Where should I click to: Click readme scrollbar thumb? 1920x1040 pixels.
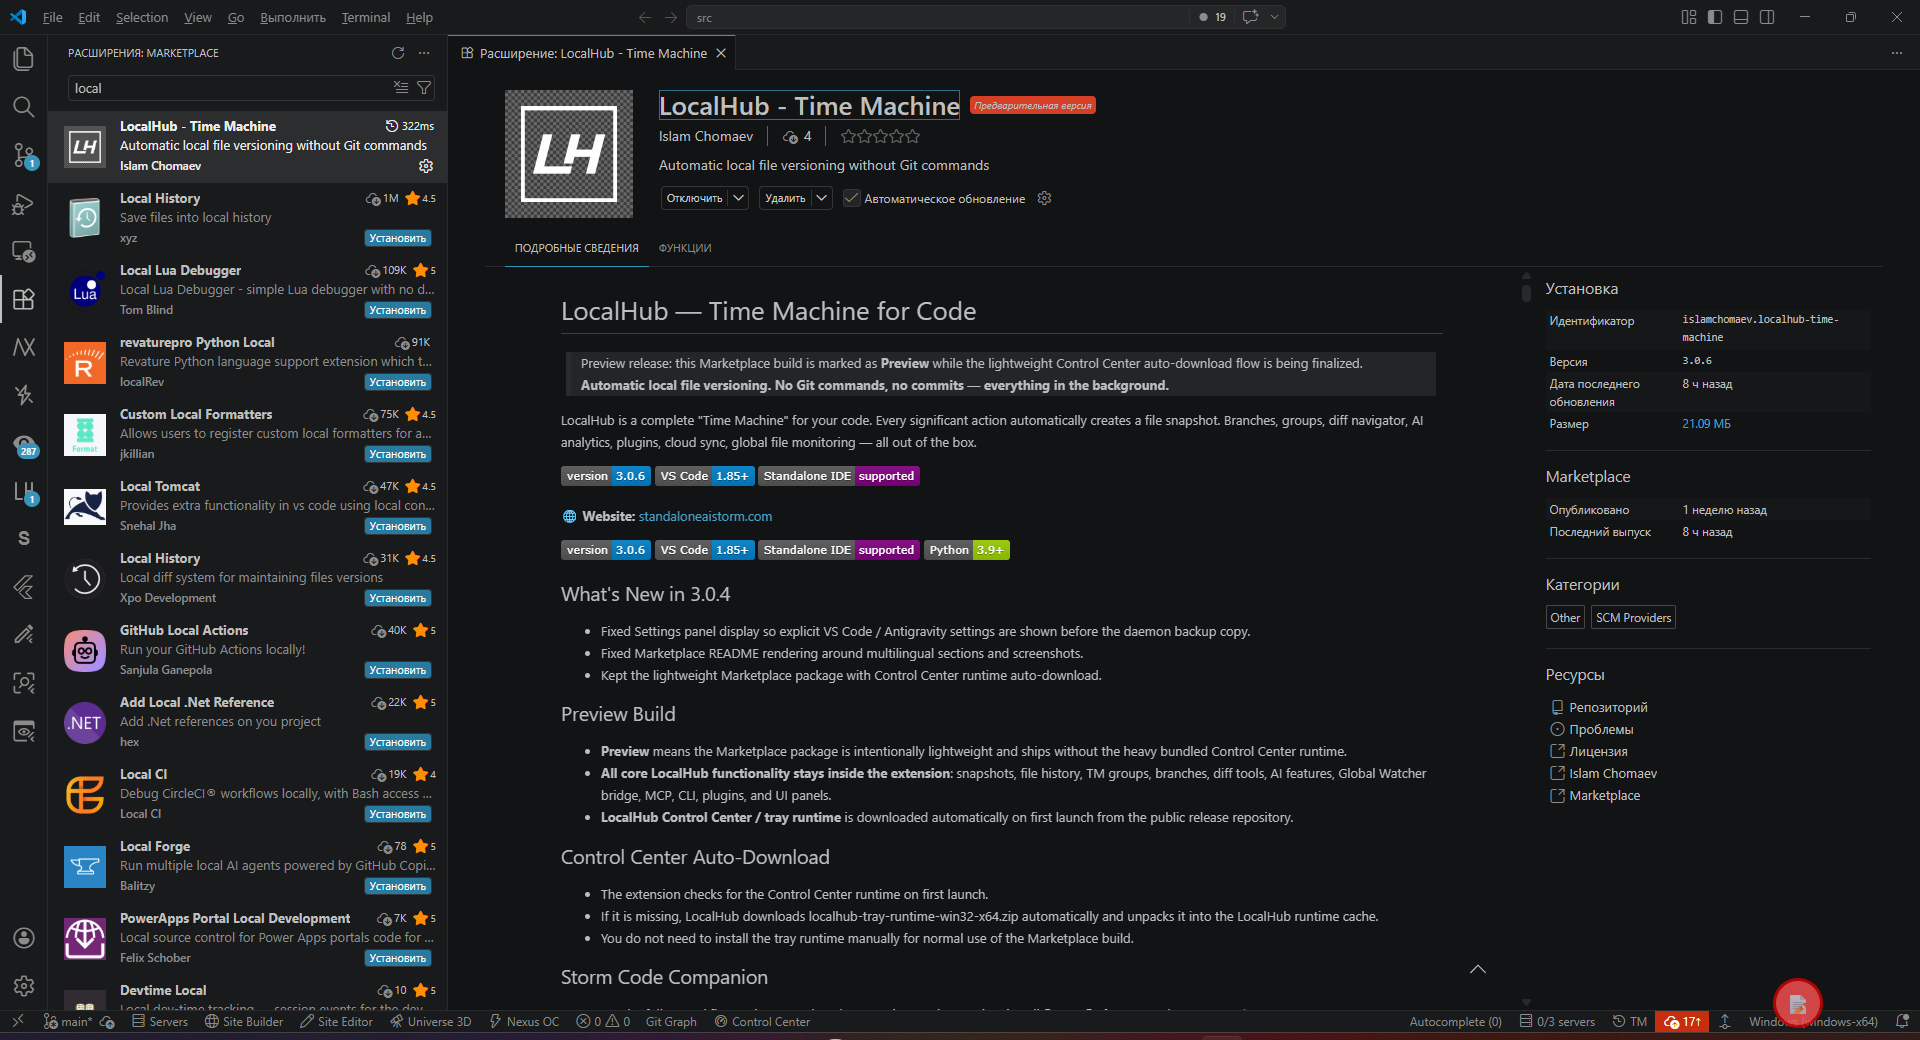coord(1526,291)
